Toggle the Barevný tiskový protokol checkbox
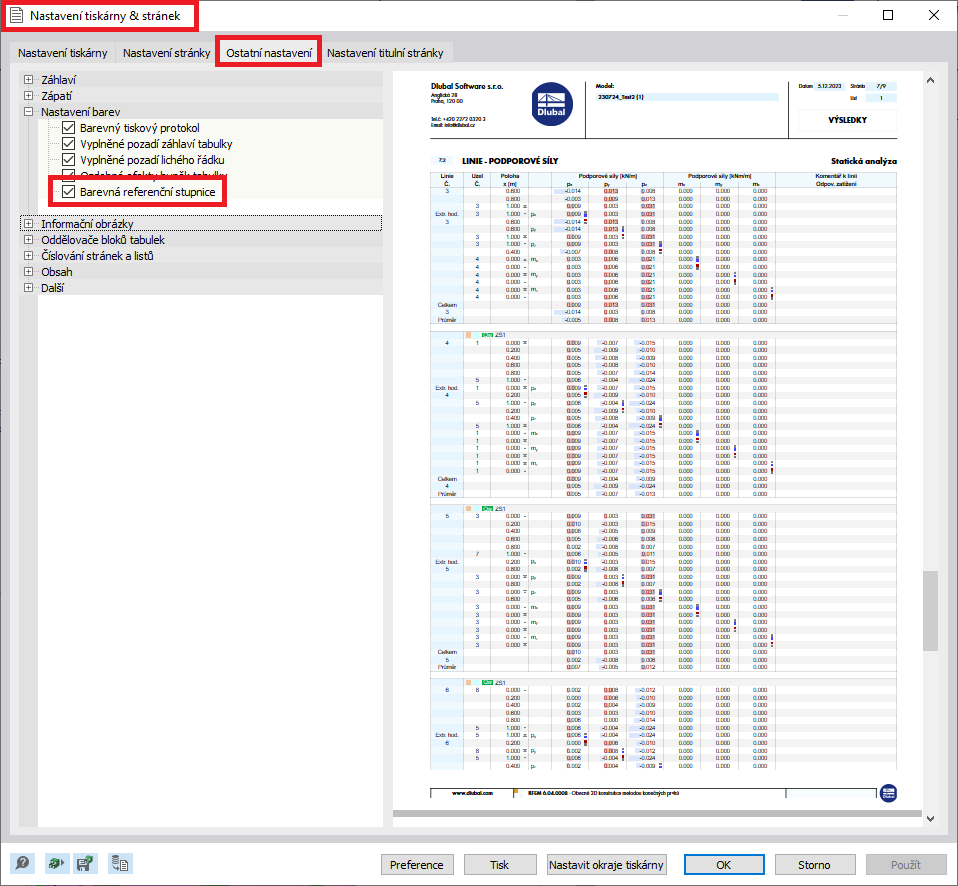This screenshot has width=958, height=886. [x=69, y=128]
